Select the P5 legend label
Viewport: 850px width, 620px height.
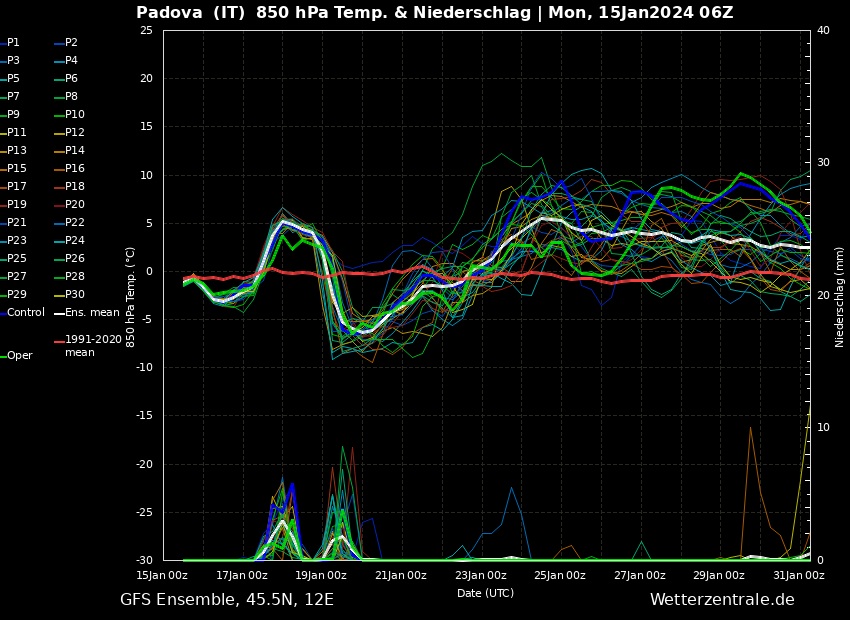[13, 79]
